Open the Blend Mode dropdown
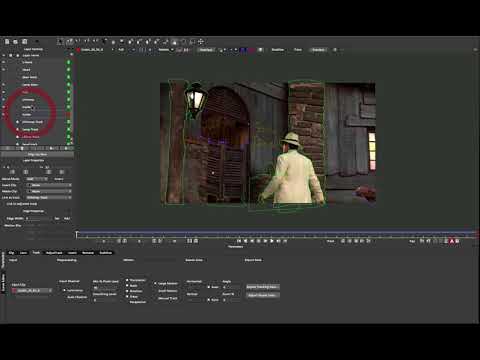 tap(37, 179)
